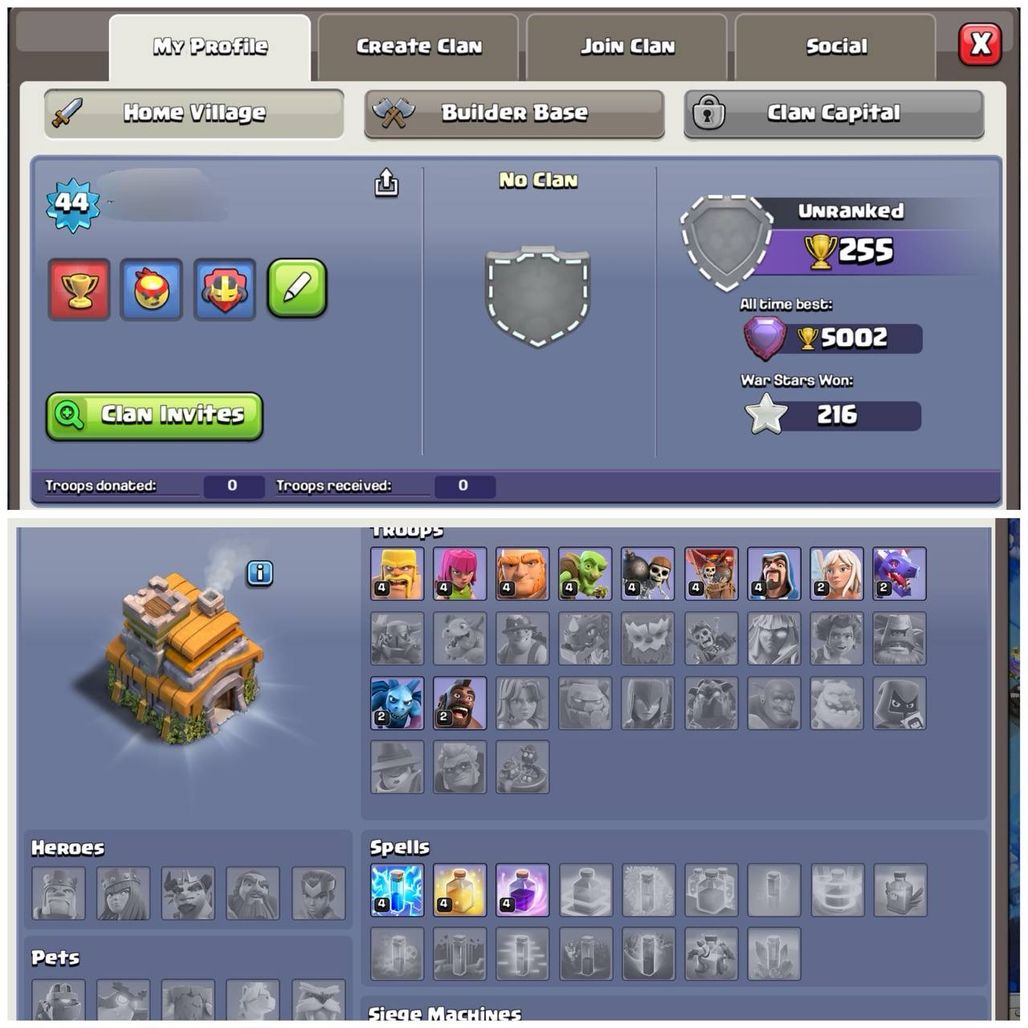Select the Minion troop icon
1028x1028 pixels.
tap(397, 703)
